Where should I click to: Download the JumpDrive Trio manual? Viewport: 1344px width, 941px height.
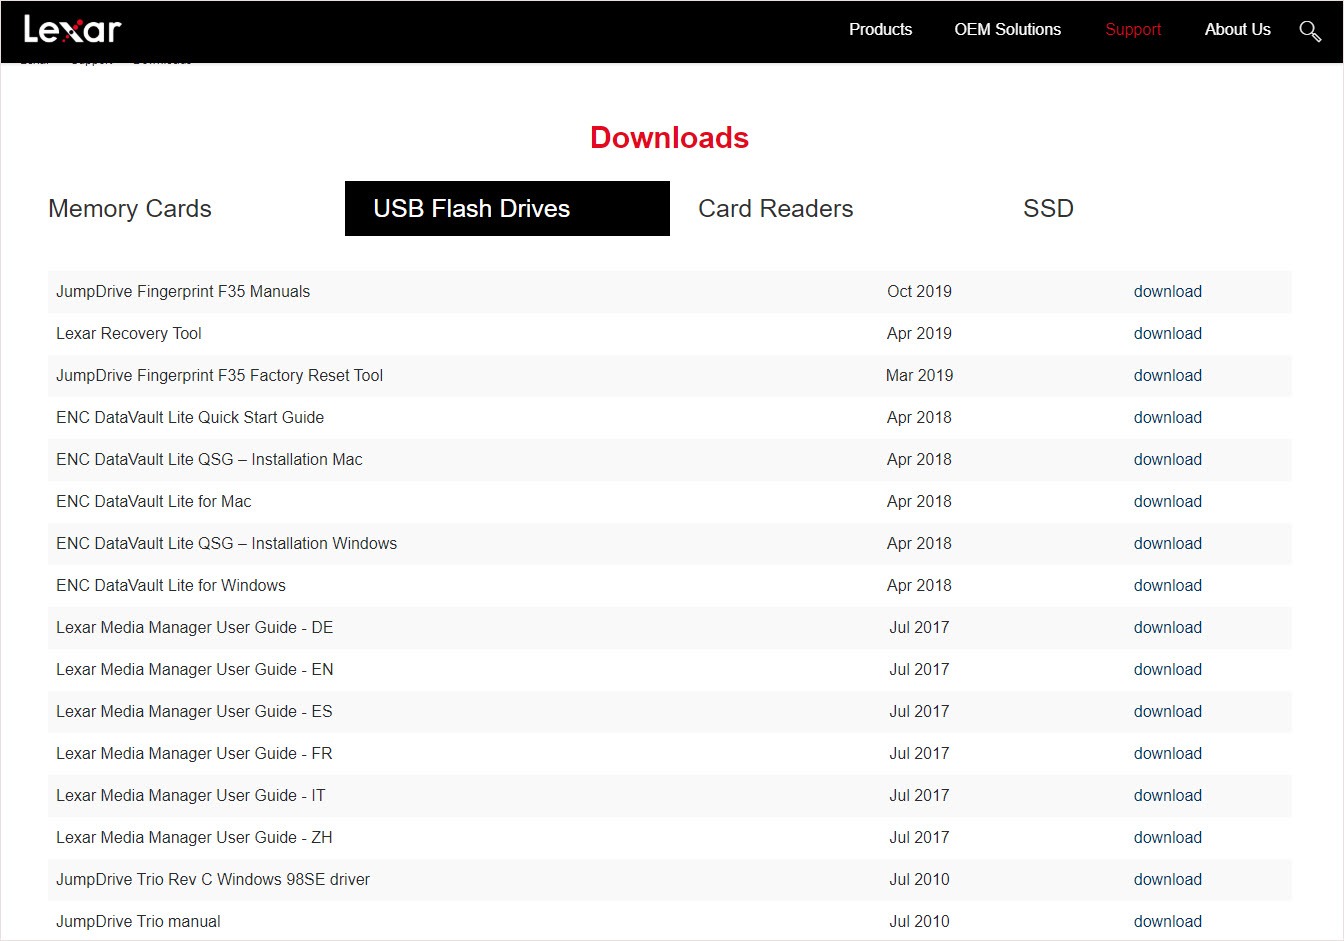click(x=1167, y=921)
